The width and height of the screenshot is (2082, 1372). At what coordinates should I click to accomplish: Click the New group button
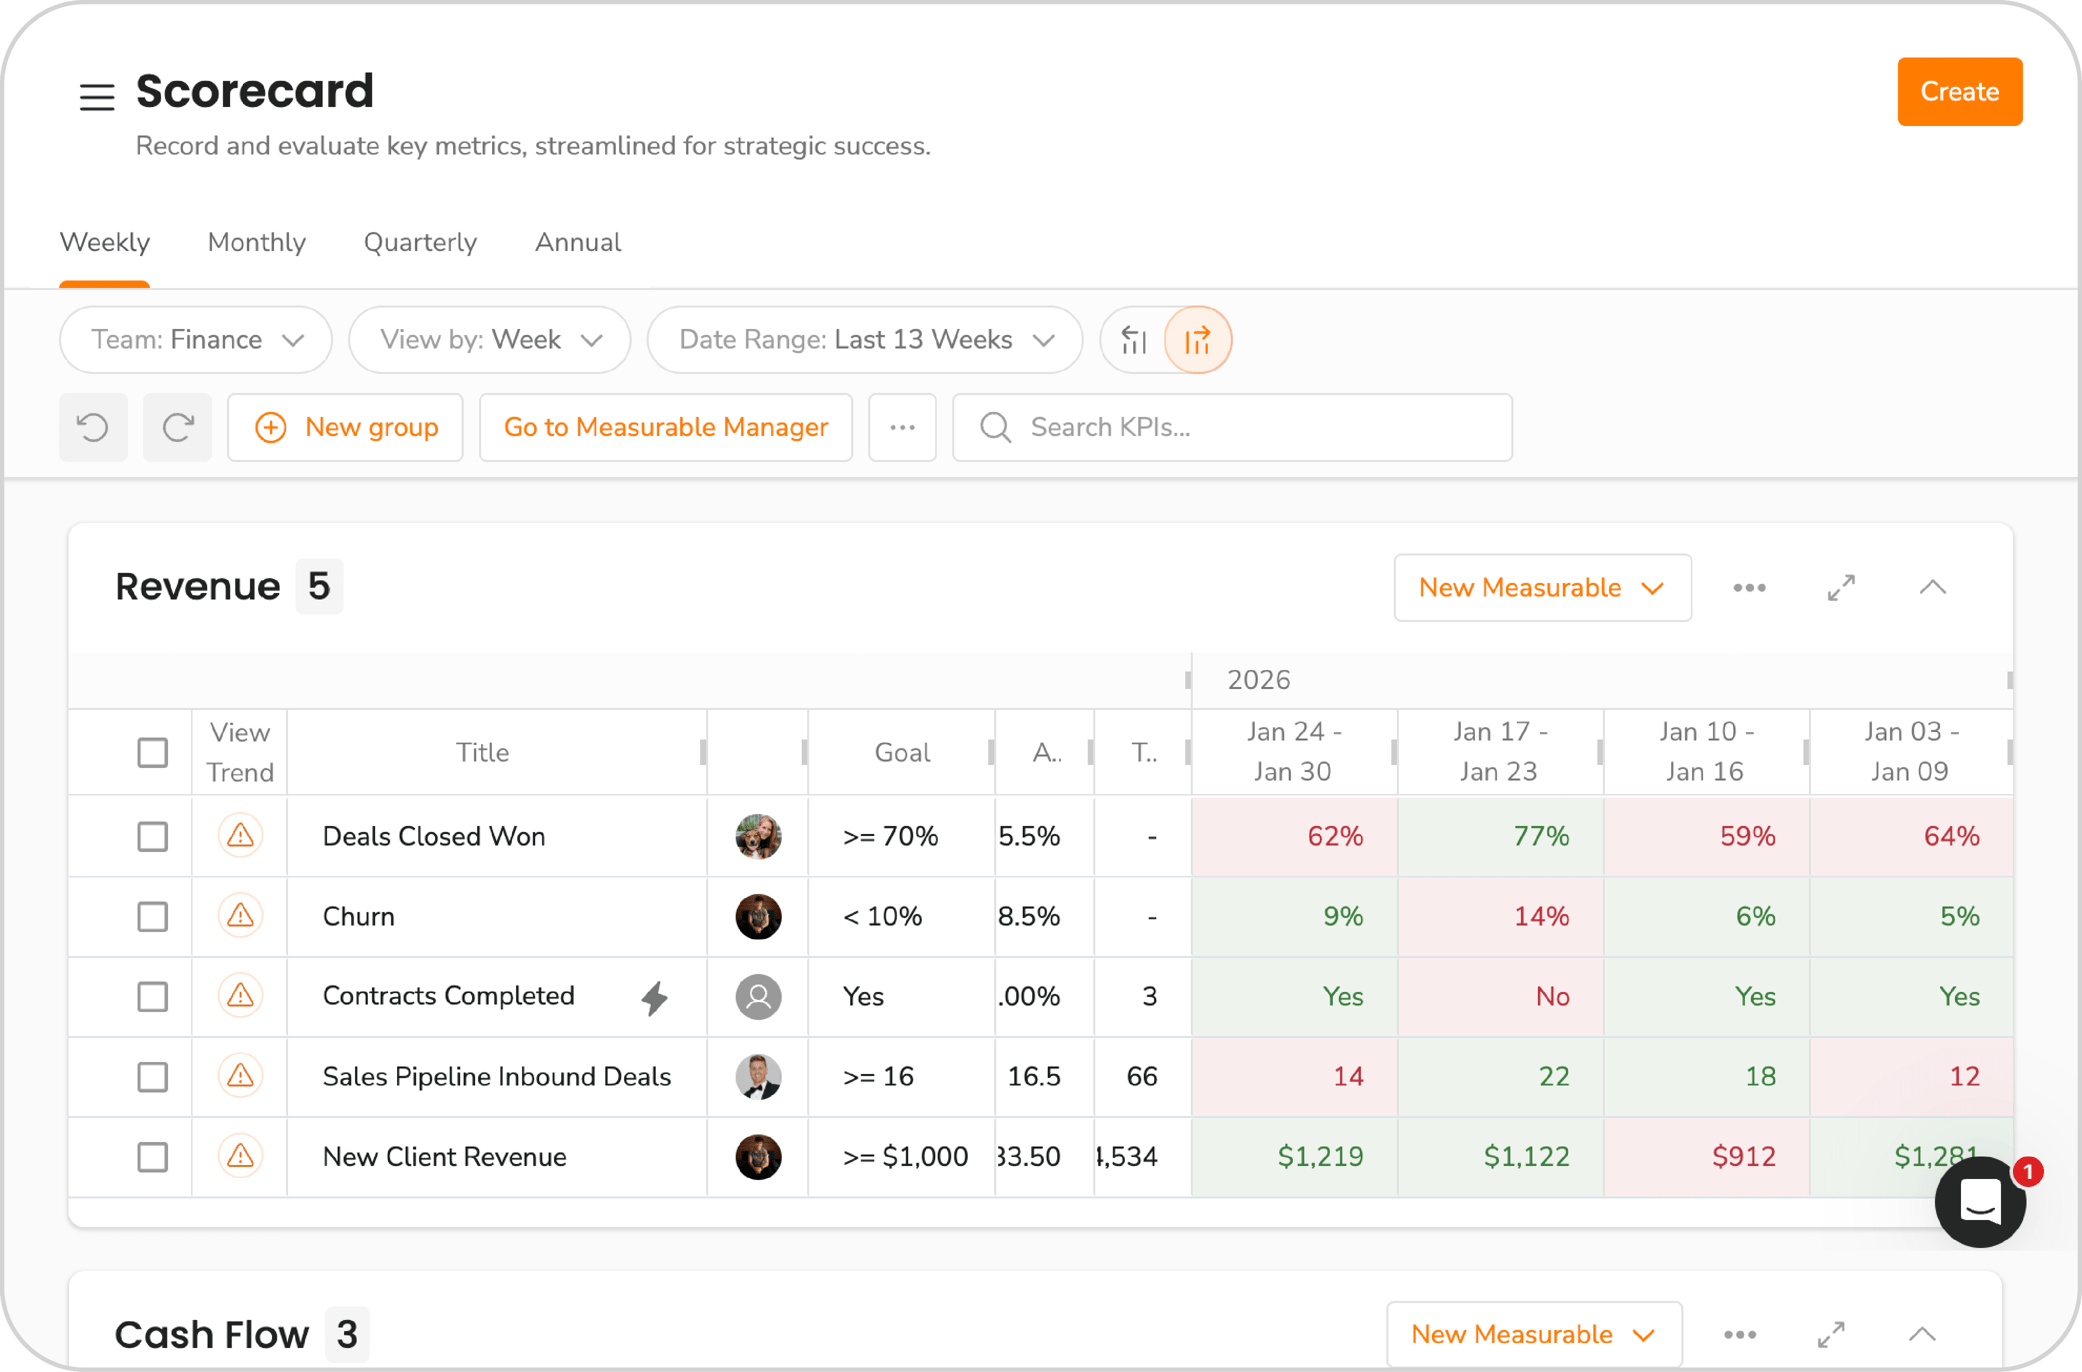click(x=346, y=427)
